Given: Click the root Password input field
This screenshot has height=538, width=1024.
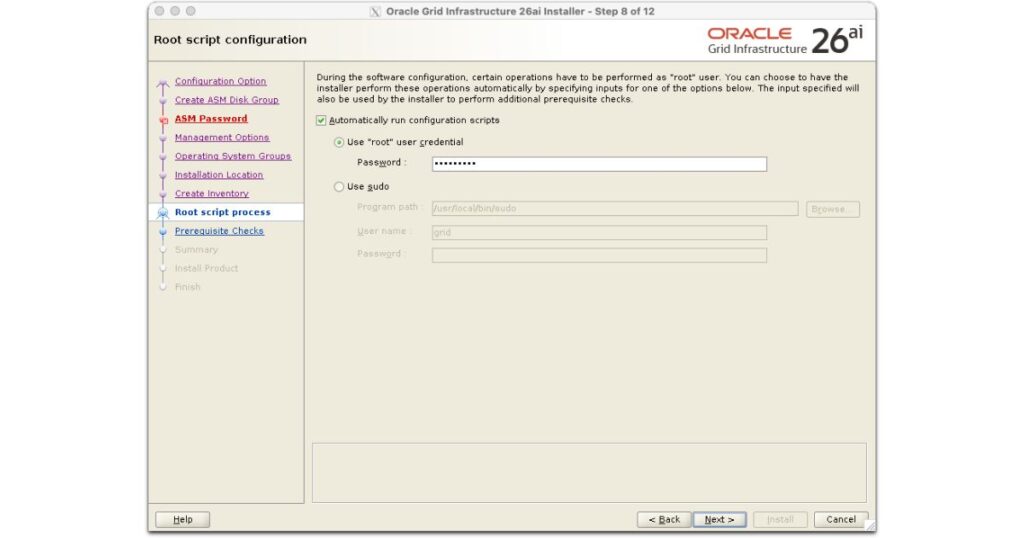Looking at the screenshot, I should (599, 164).
